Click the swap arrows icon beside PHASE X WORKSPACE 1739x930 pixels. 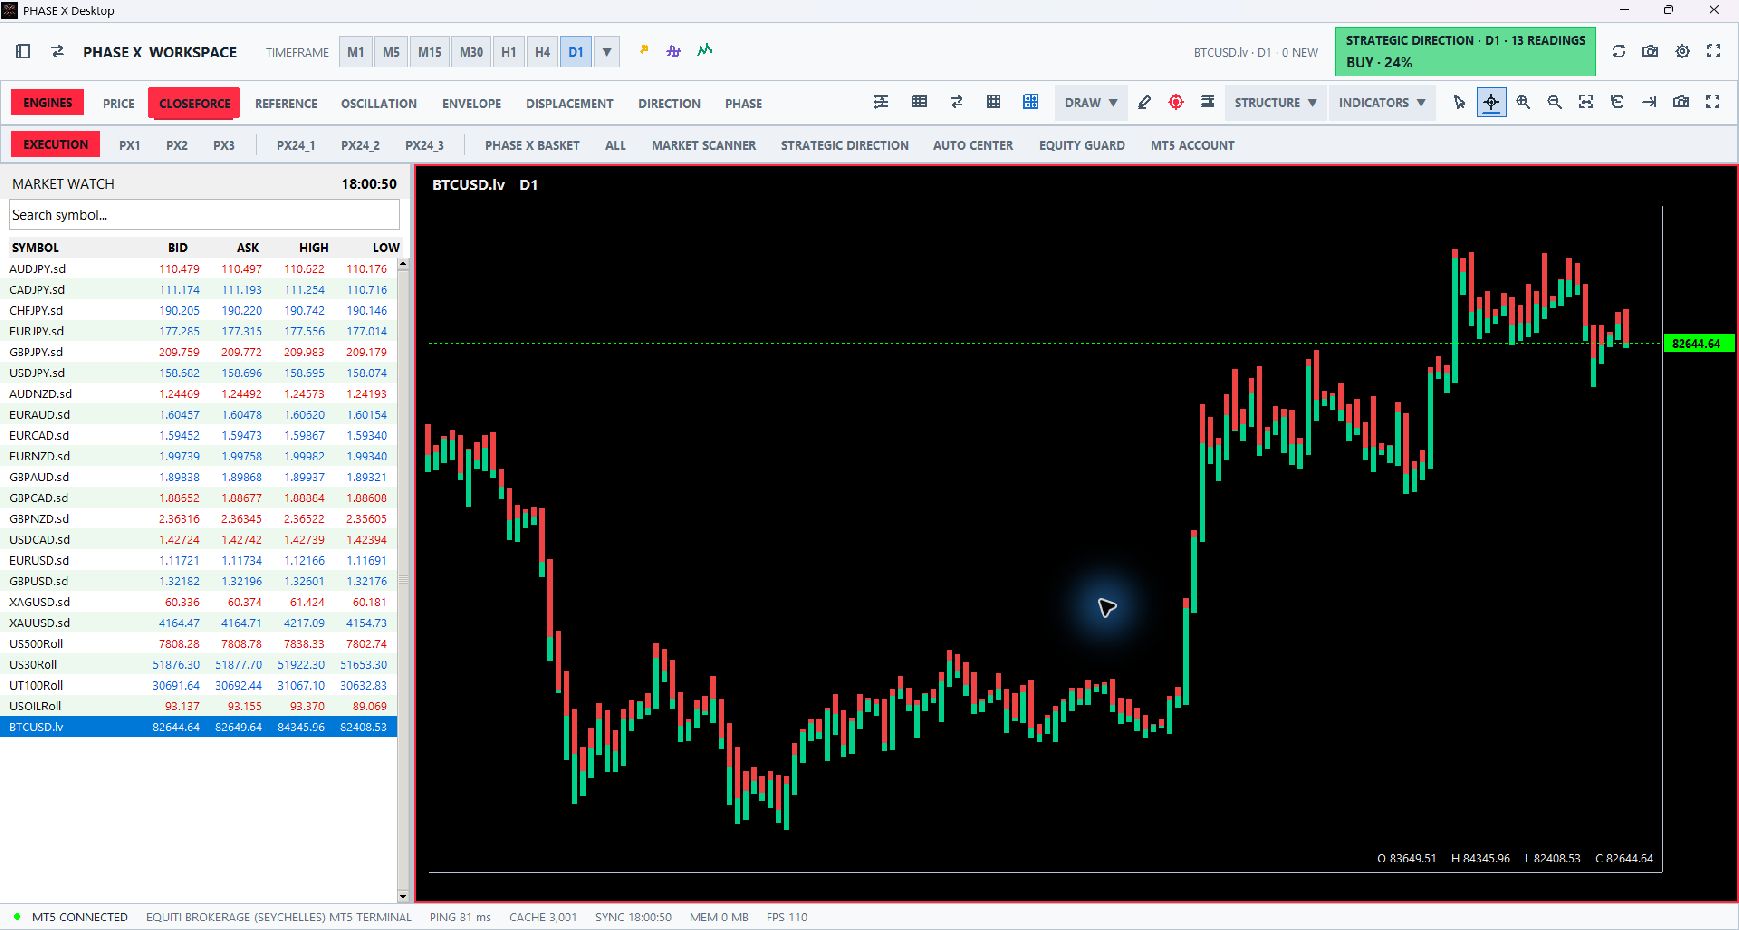tap(58, 51)
